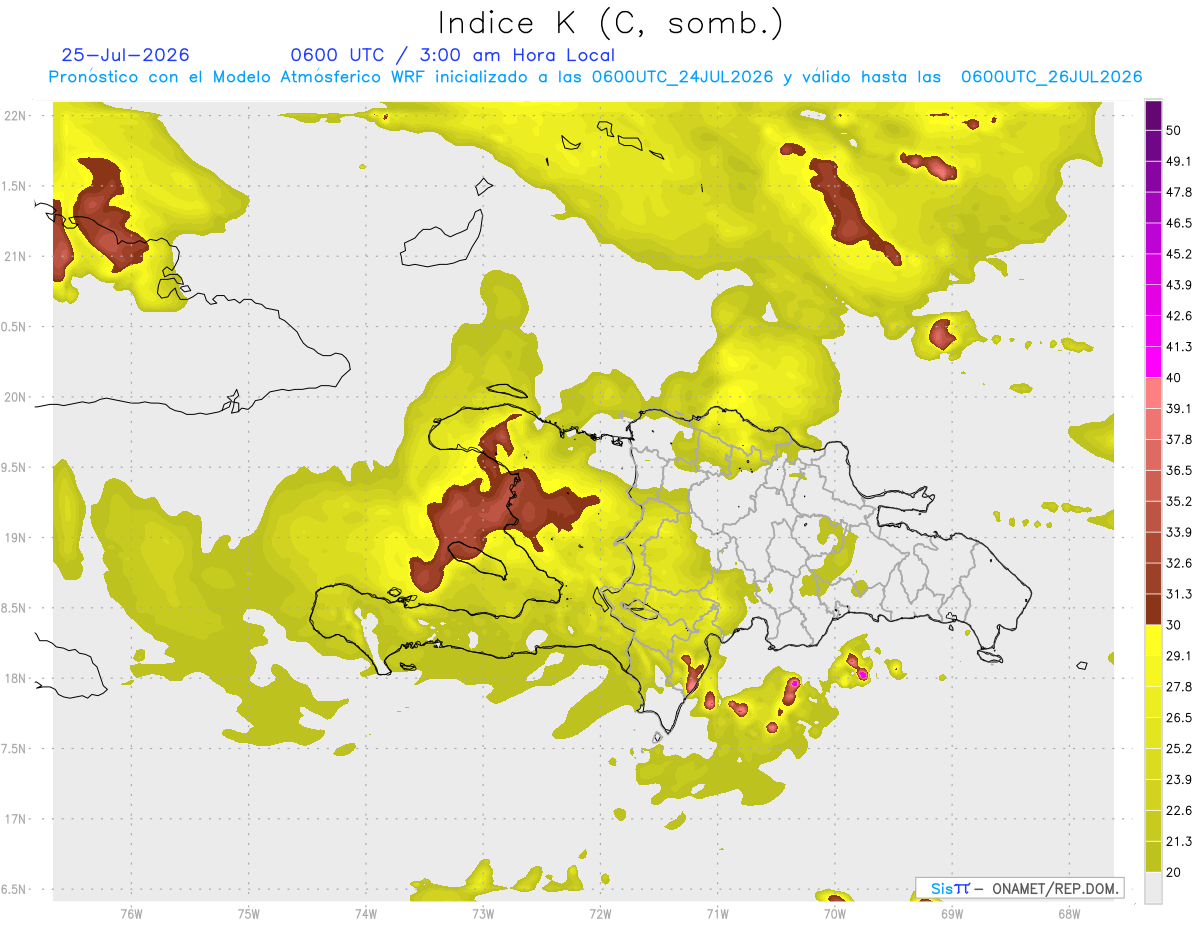Click the '68W' longitude label
Screen dimensions: 1200x927
[x=1069, y=913]
